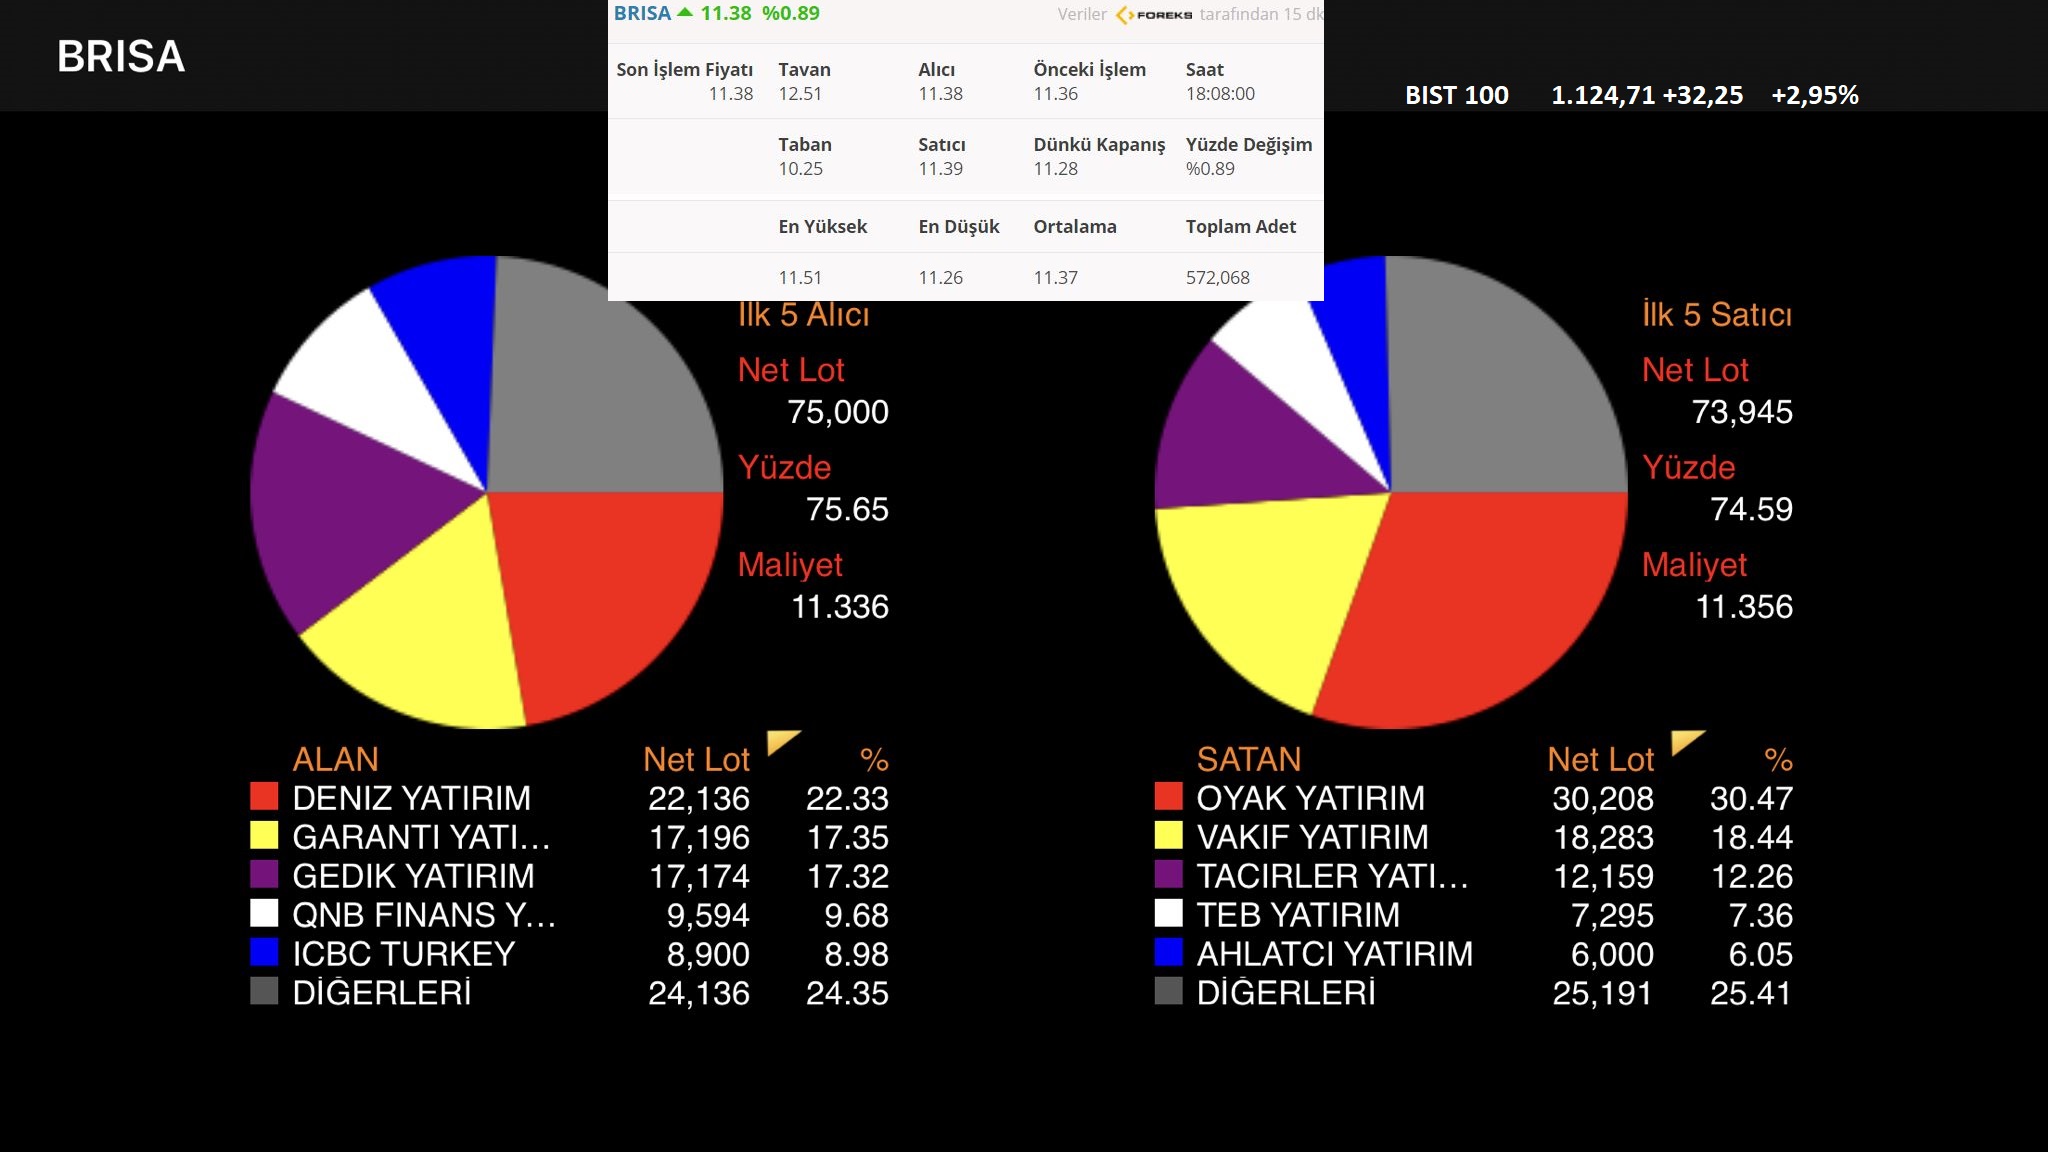Click the En Düşük value 11.26
Viewport: 2048px width, 1152px height.
coord(940,277)
